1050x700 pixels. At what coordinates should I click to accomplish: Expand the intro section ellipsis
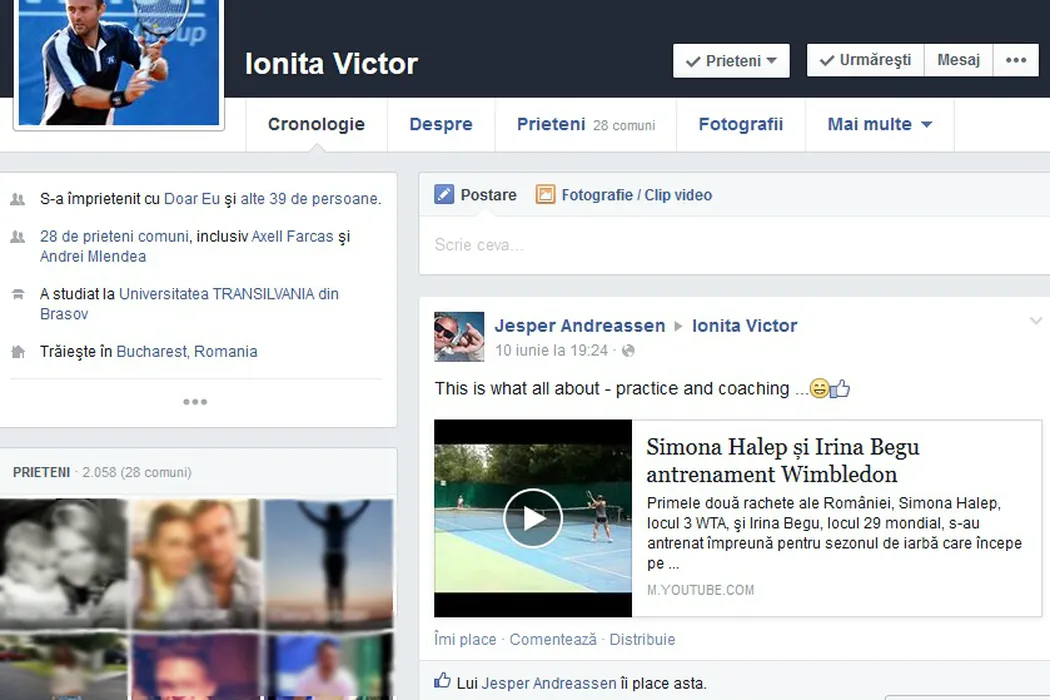(195, 402)
